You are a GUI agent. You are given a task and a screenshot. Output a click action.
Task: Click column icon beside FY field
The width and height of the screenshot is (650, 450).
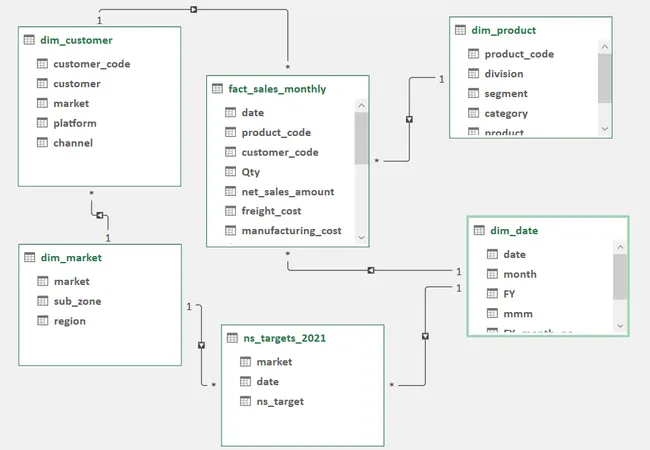click(492, 293)
